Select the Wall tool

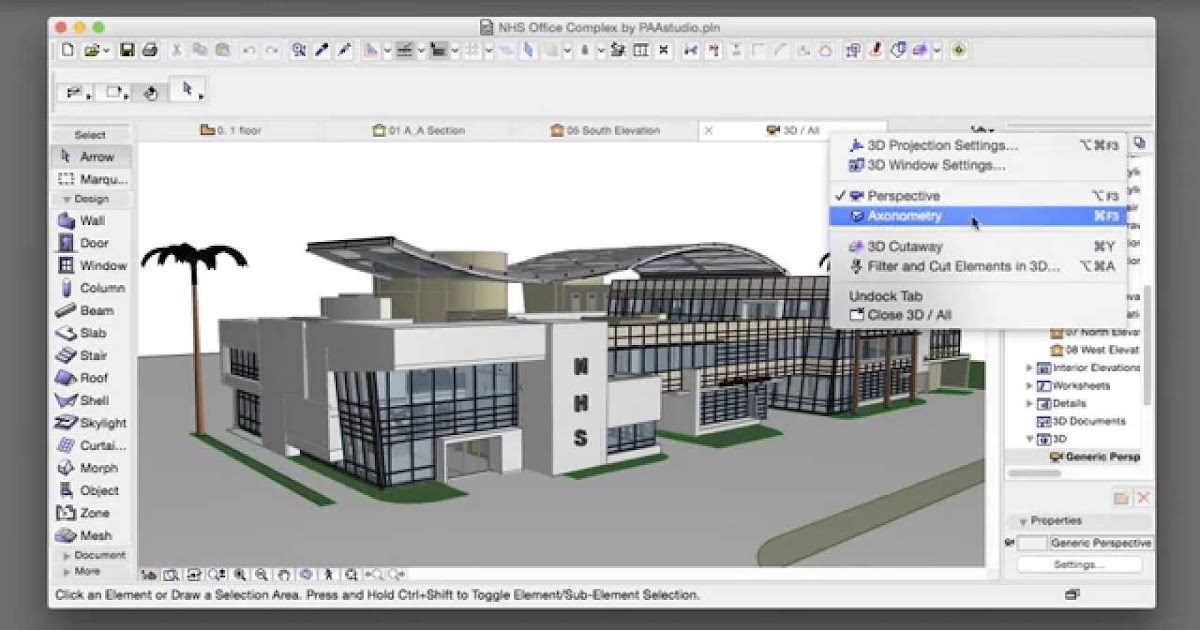pos(91,220)
